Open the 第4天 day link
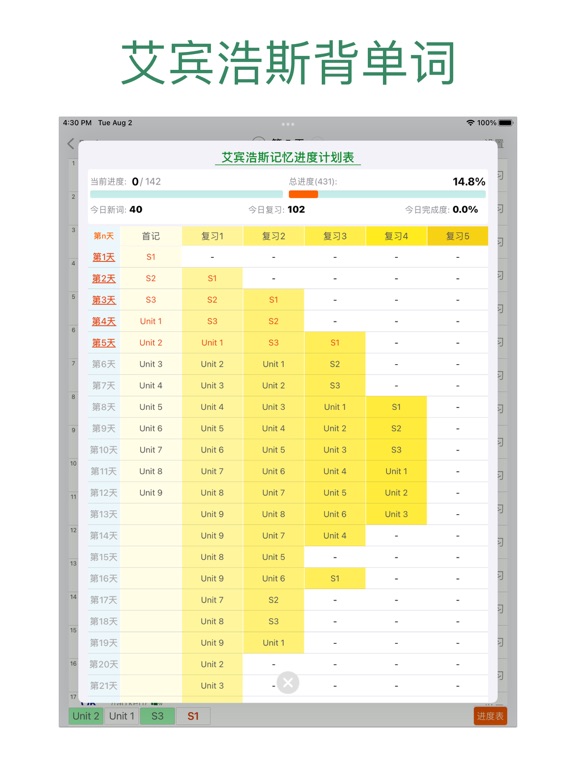Image resolution: width=576 pixels, height=768 pixels. pyautogui.click(x=104, y=321)
